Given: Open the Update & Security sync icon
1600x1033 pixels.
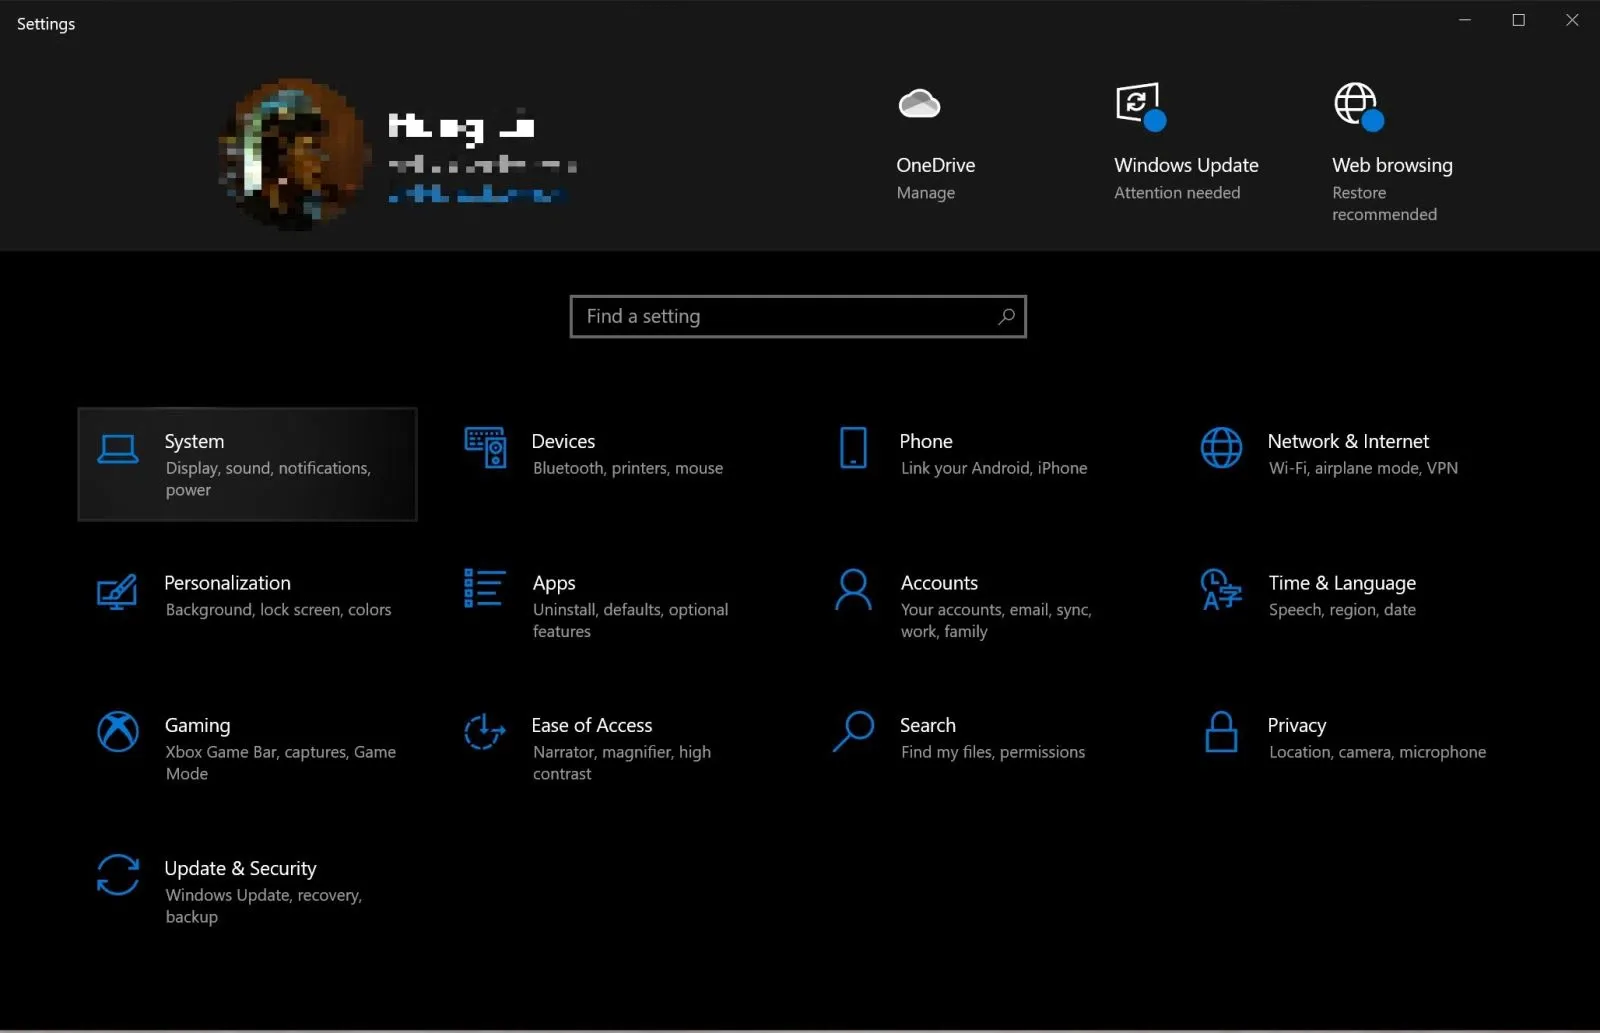Looking at the screenshot, I should [118, 874].
